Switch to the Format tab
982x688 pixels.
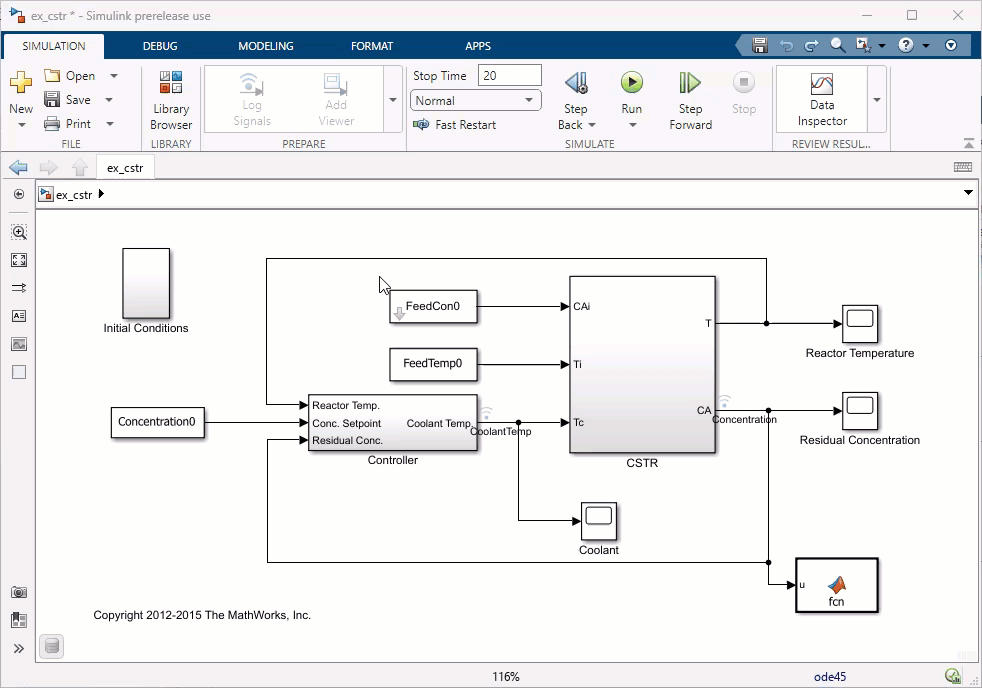click(372, 46)
